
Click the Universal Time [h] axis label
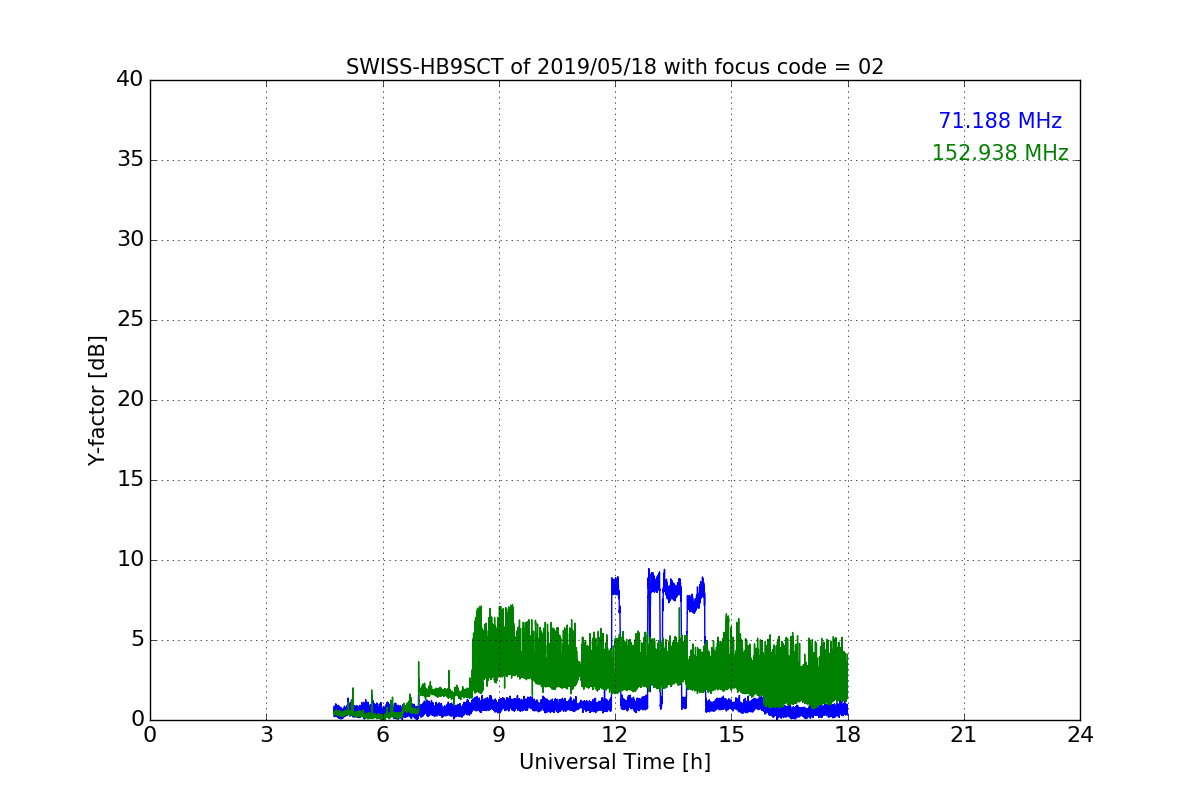pos(615,762)
